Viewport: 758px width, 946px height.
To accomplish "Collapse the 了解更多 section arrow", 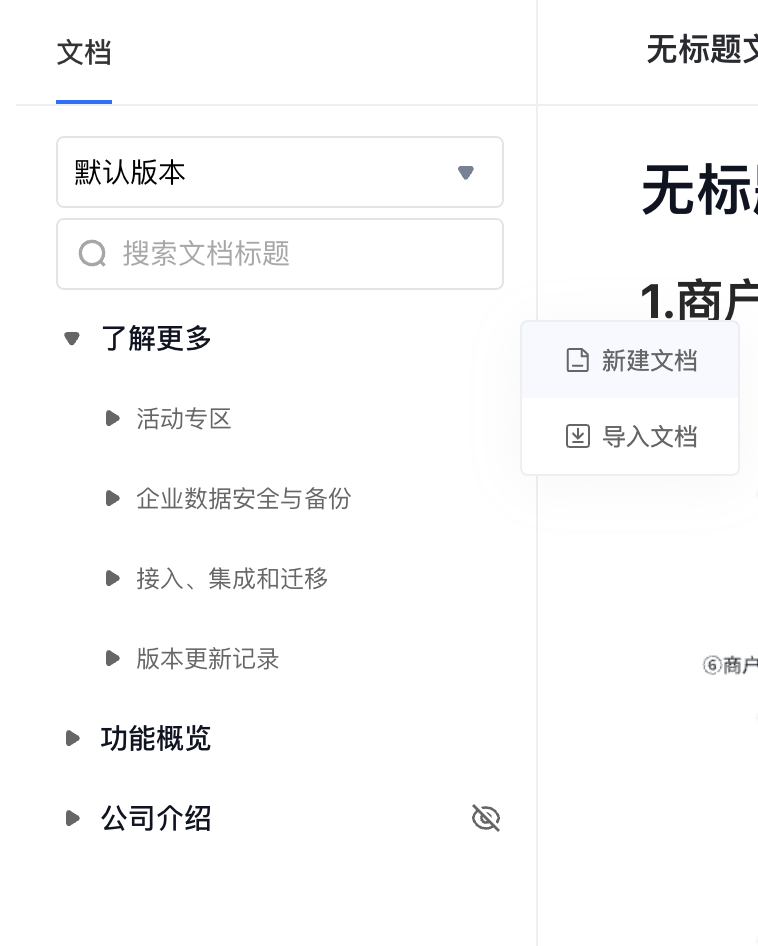I will (x=72, y=338).
